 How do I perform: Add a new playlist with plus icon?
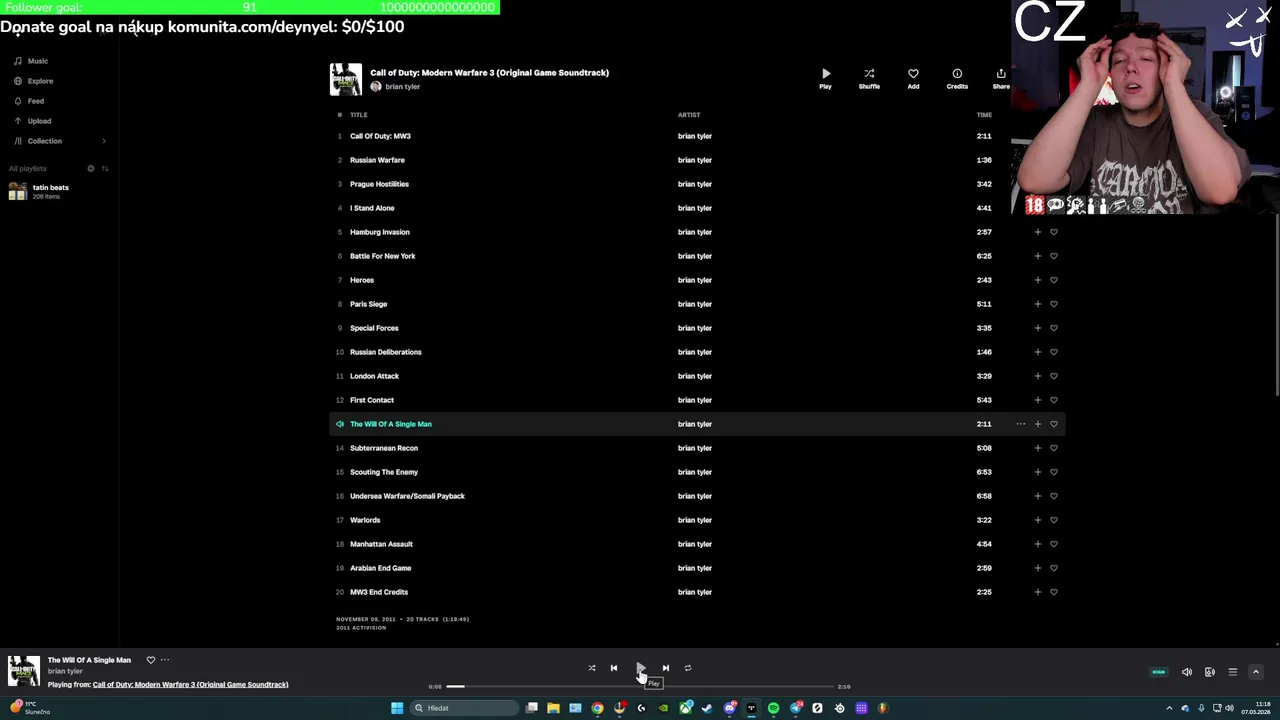pos(91,168)
